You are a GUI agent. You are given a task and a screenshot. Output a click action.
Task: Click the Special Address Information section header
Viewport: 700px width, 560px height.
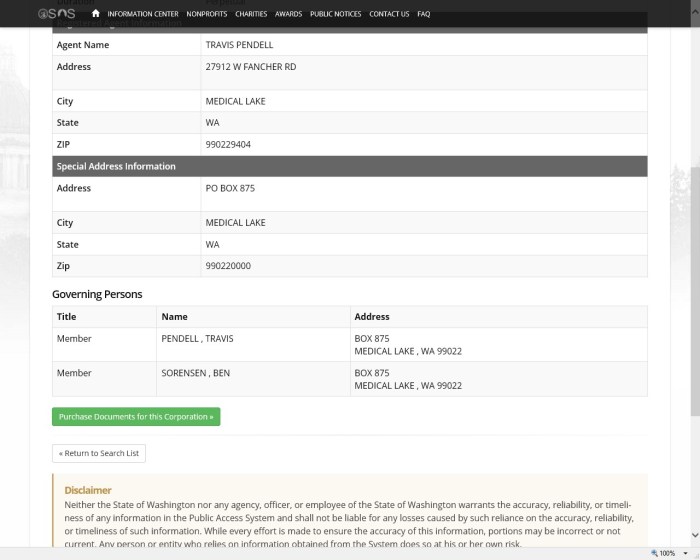pos(116,166)
